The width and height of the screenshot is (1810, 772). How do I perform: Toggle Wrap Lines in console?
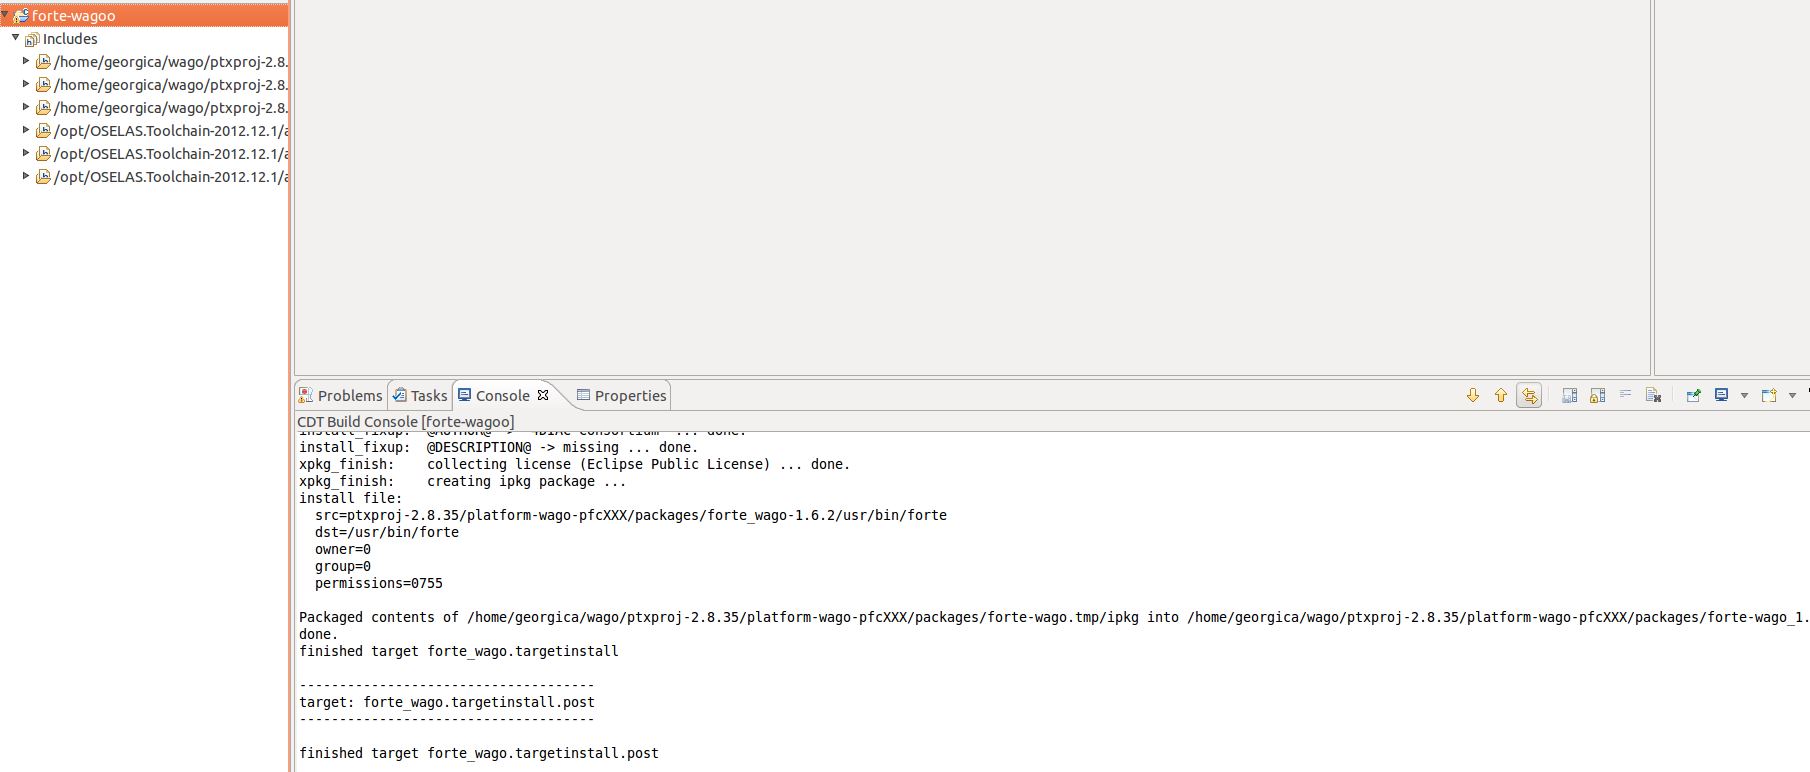click(x=1625, y=396)
